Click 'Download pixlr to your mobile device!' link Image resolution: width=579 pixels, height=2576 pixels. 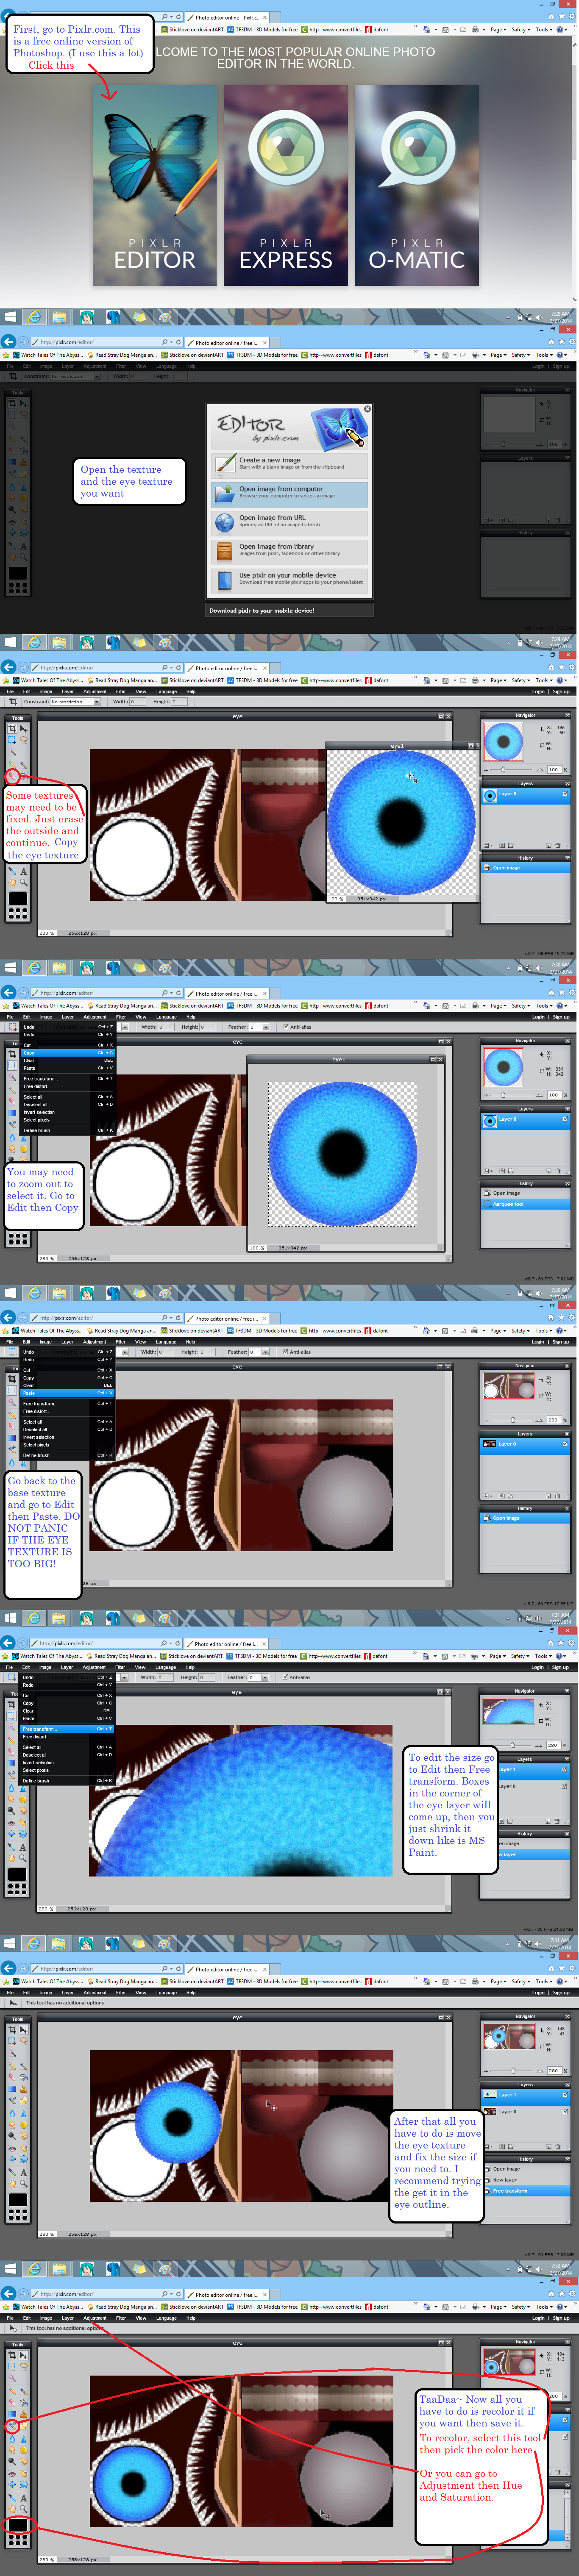[262, 610]
